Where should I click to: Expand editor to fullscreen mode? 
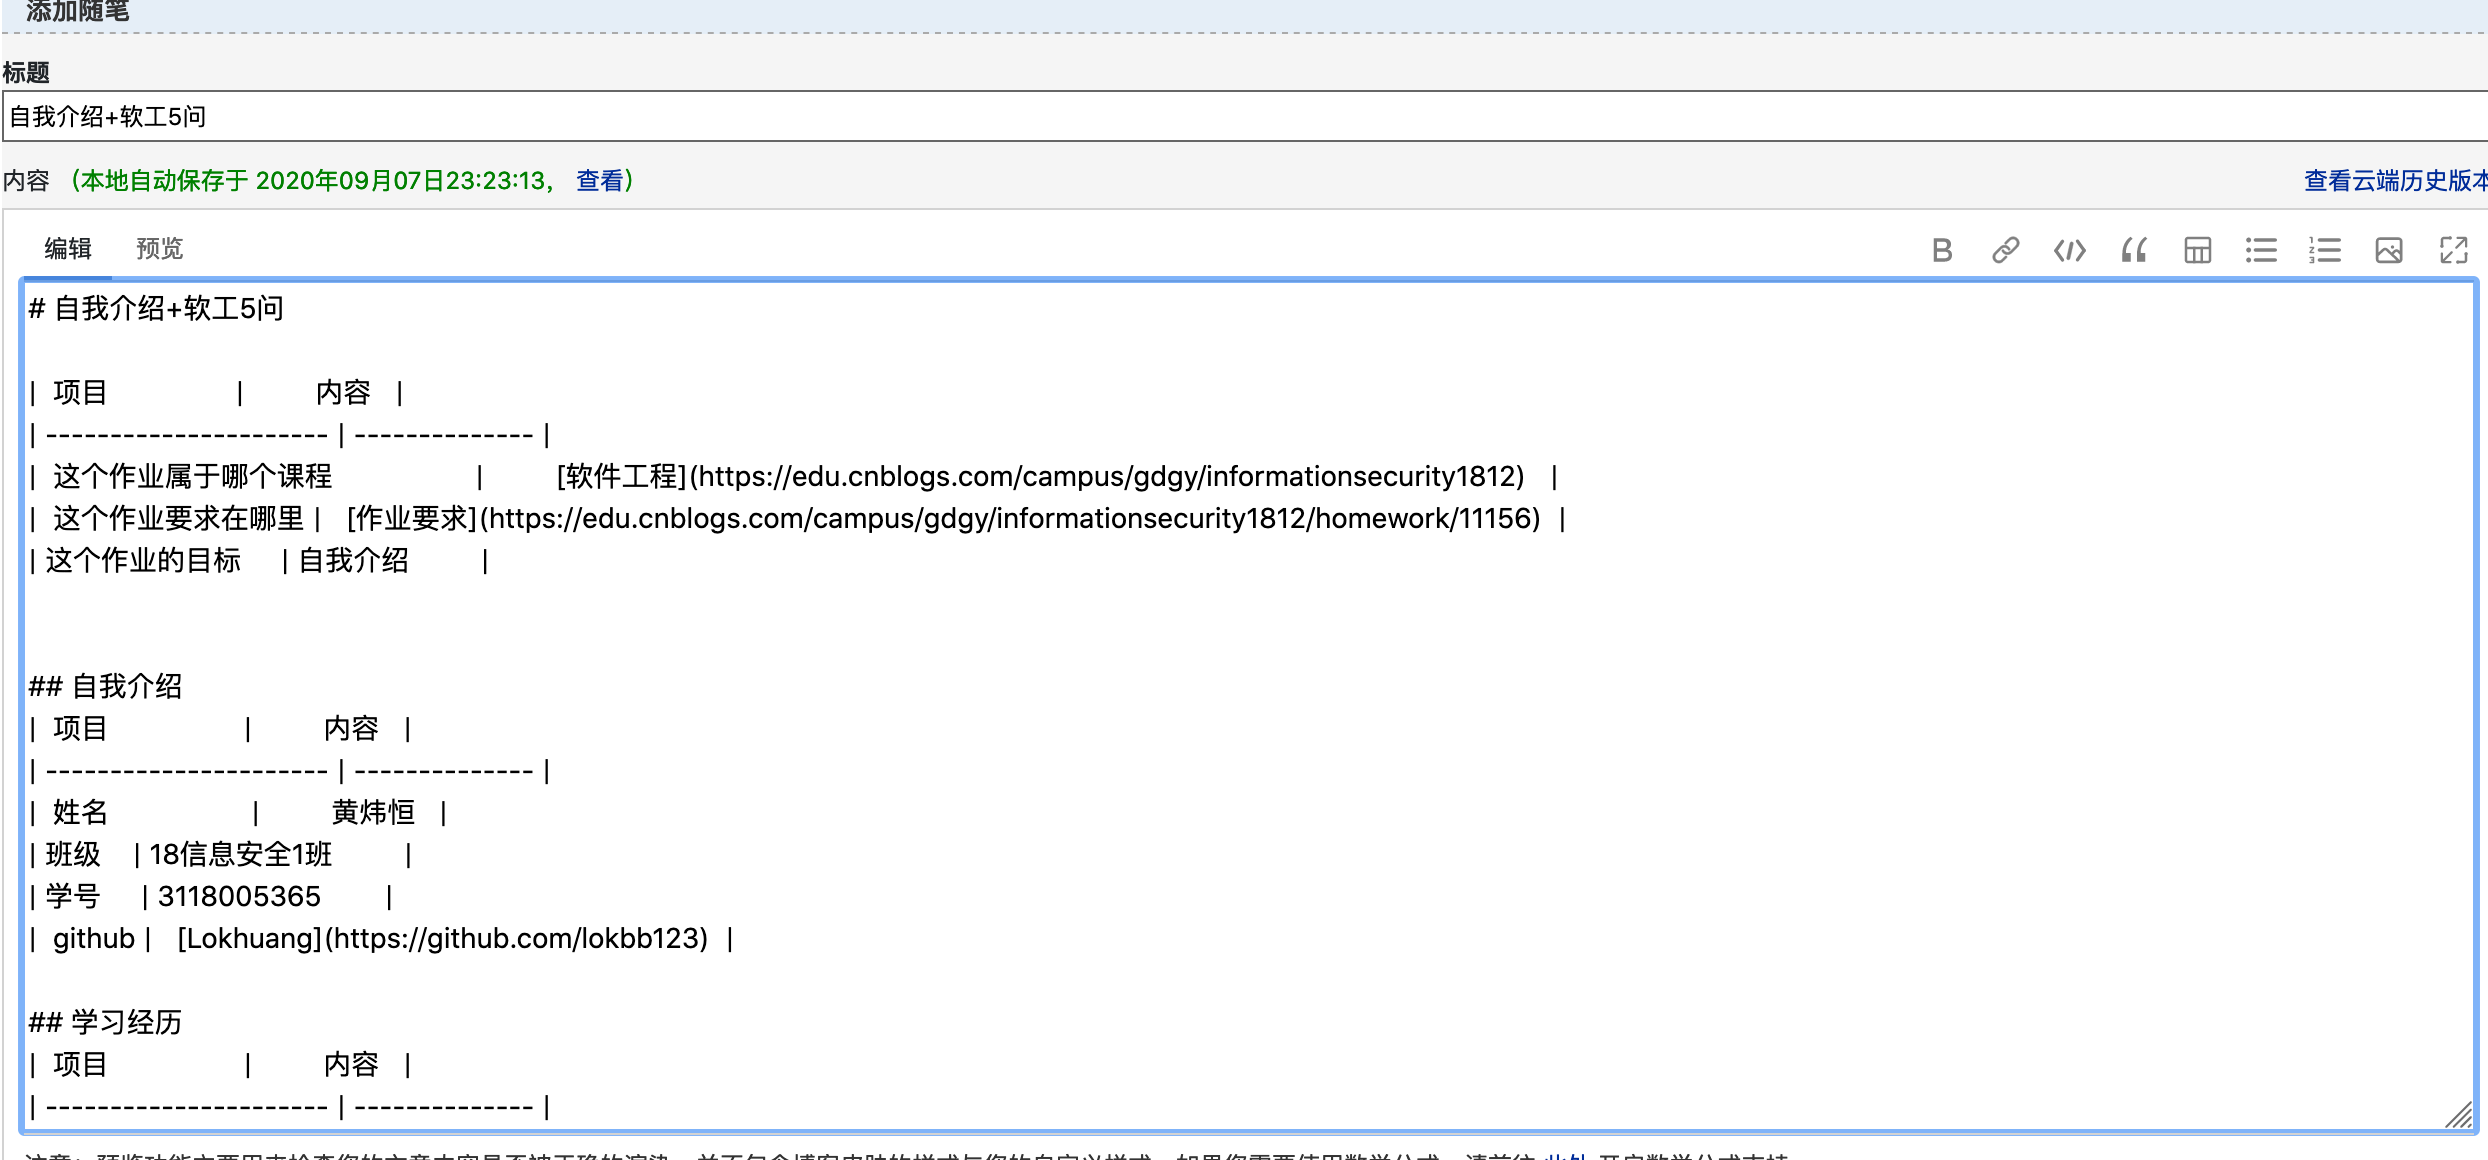tap(2453, 250)
